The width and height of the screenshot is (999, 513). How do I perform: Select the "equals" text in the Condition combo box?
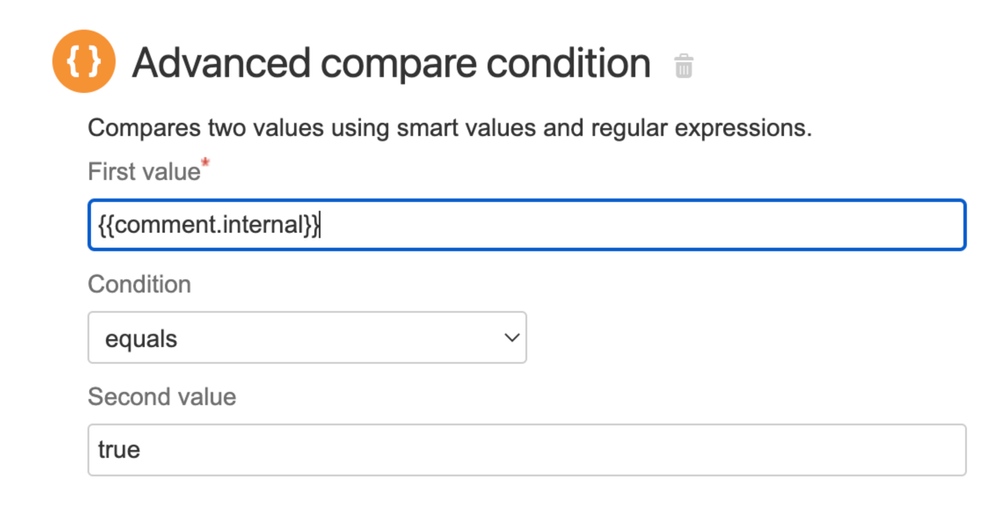coord(141,339)
